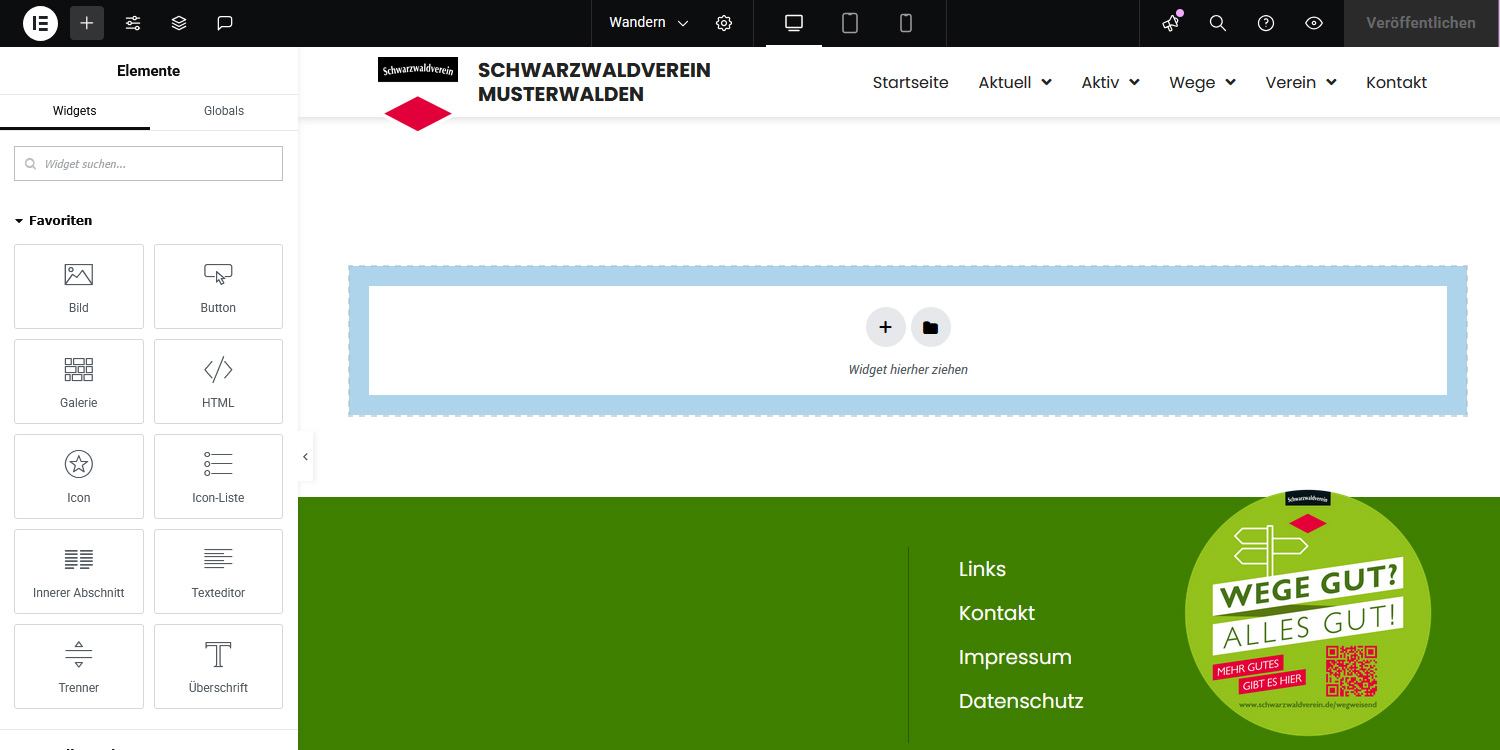Select Startseite in the navigation menu
Screen dimensions: 1500x750
coord(910,82)
